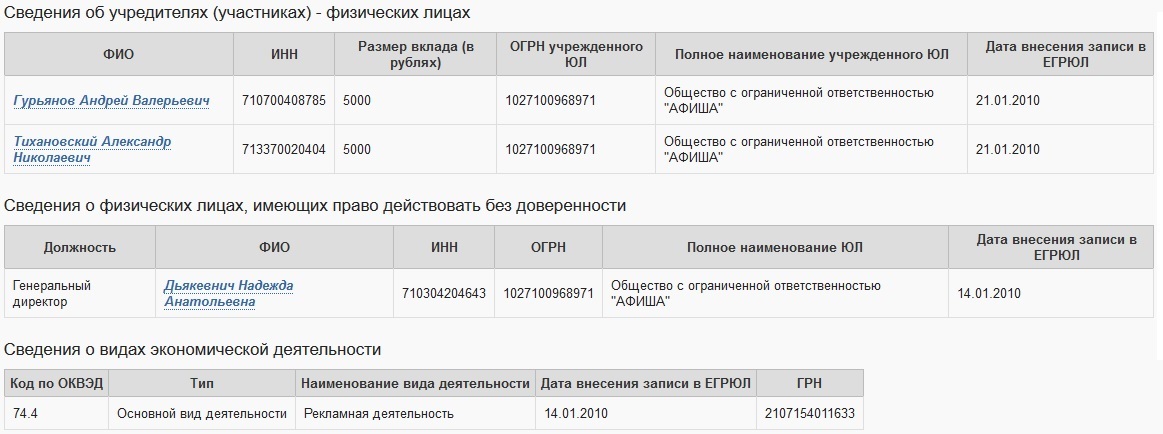The width and height of the screenshot is (1163, 434).
Task: Click the Рекламная деятельность cell
Action: coord(379,413)
